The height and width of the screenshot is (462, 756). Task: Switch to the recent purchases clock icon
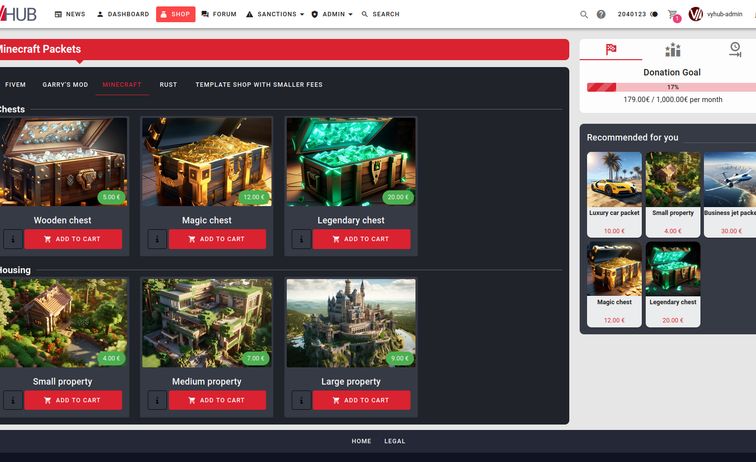click(x=734, y=50)
